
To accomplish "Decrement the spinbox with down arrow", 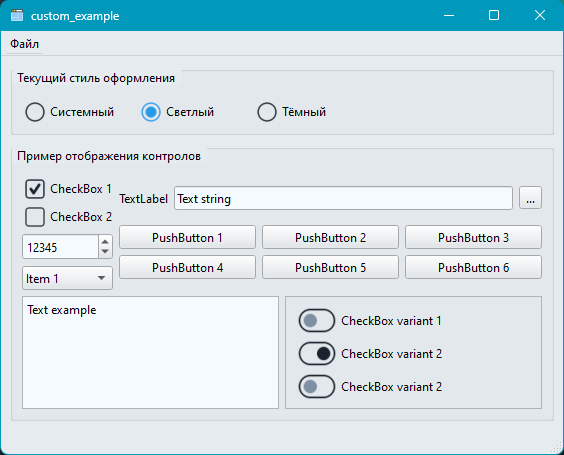I will click(105, 251).
